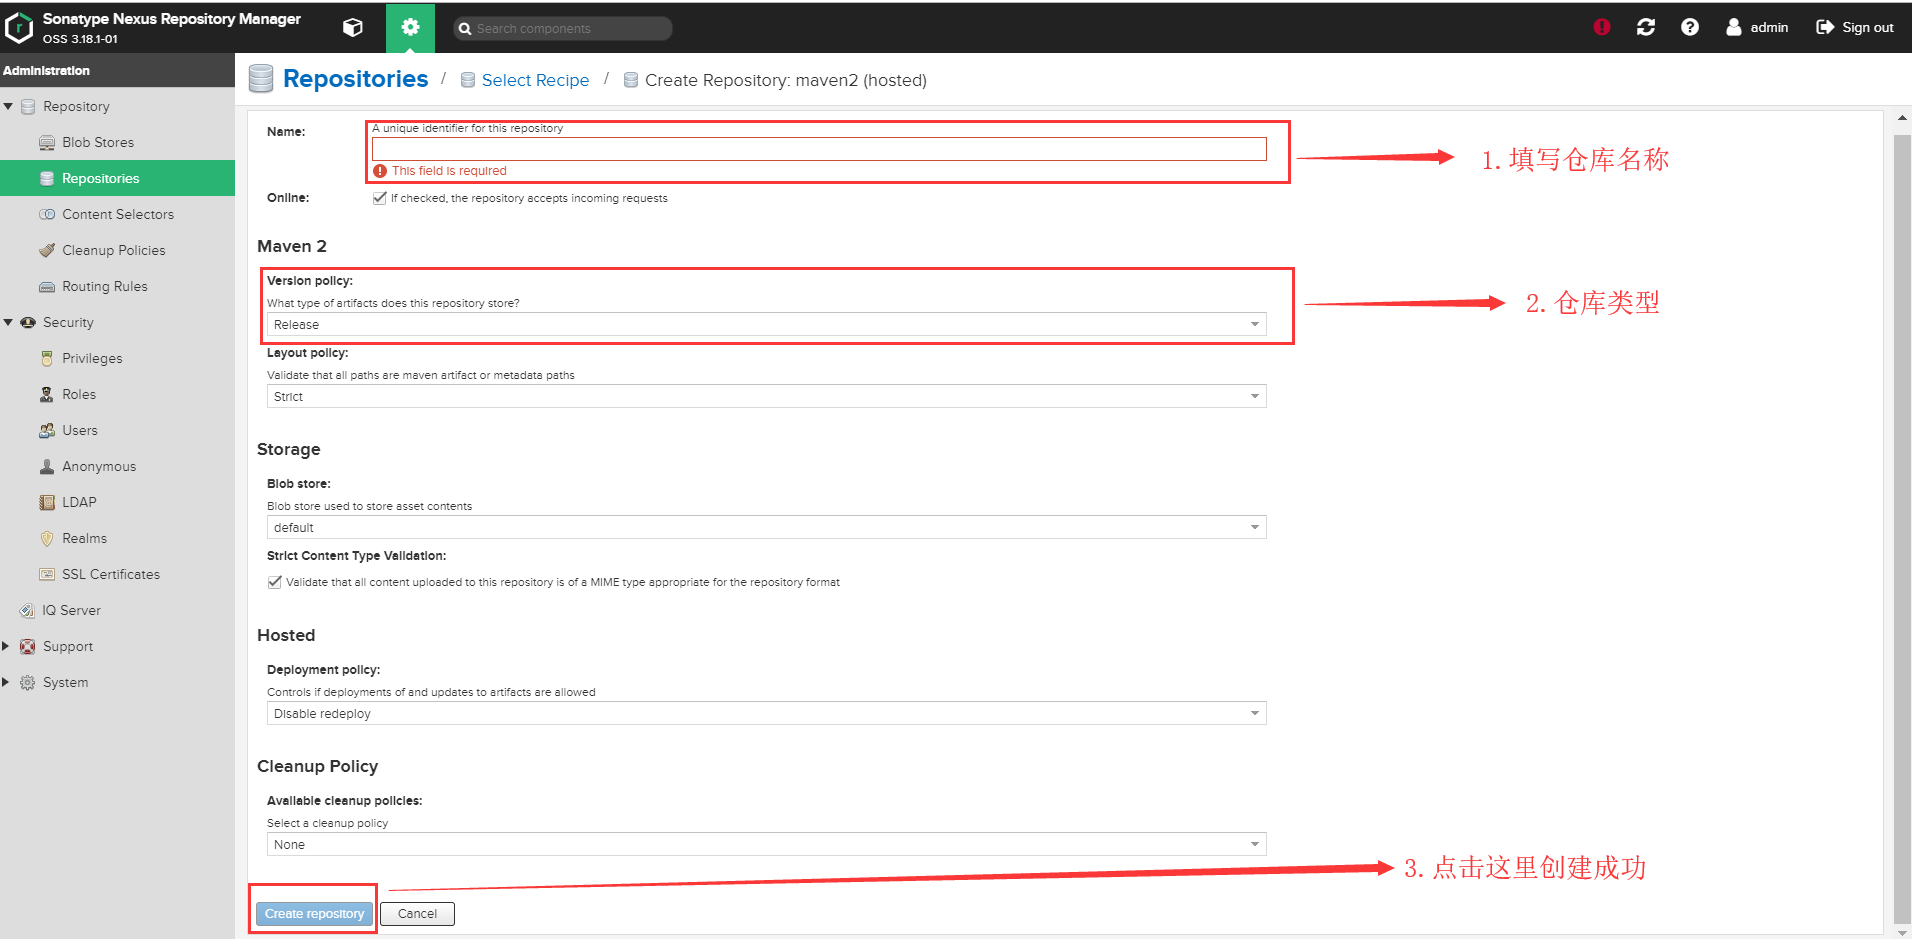Open the cleanup policy None dropdown
The height and width of the screenshot is (939, 1912).
767,844
